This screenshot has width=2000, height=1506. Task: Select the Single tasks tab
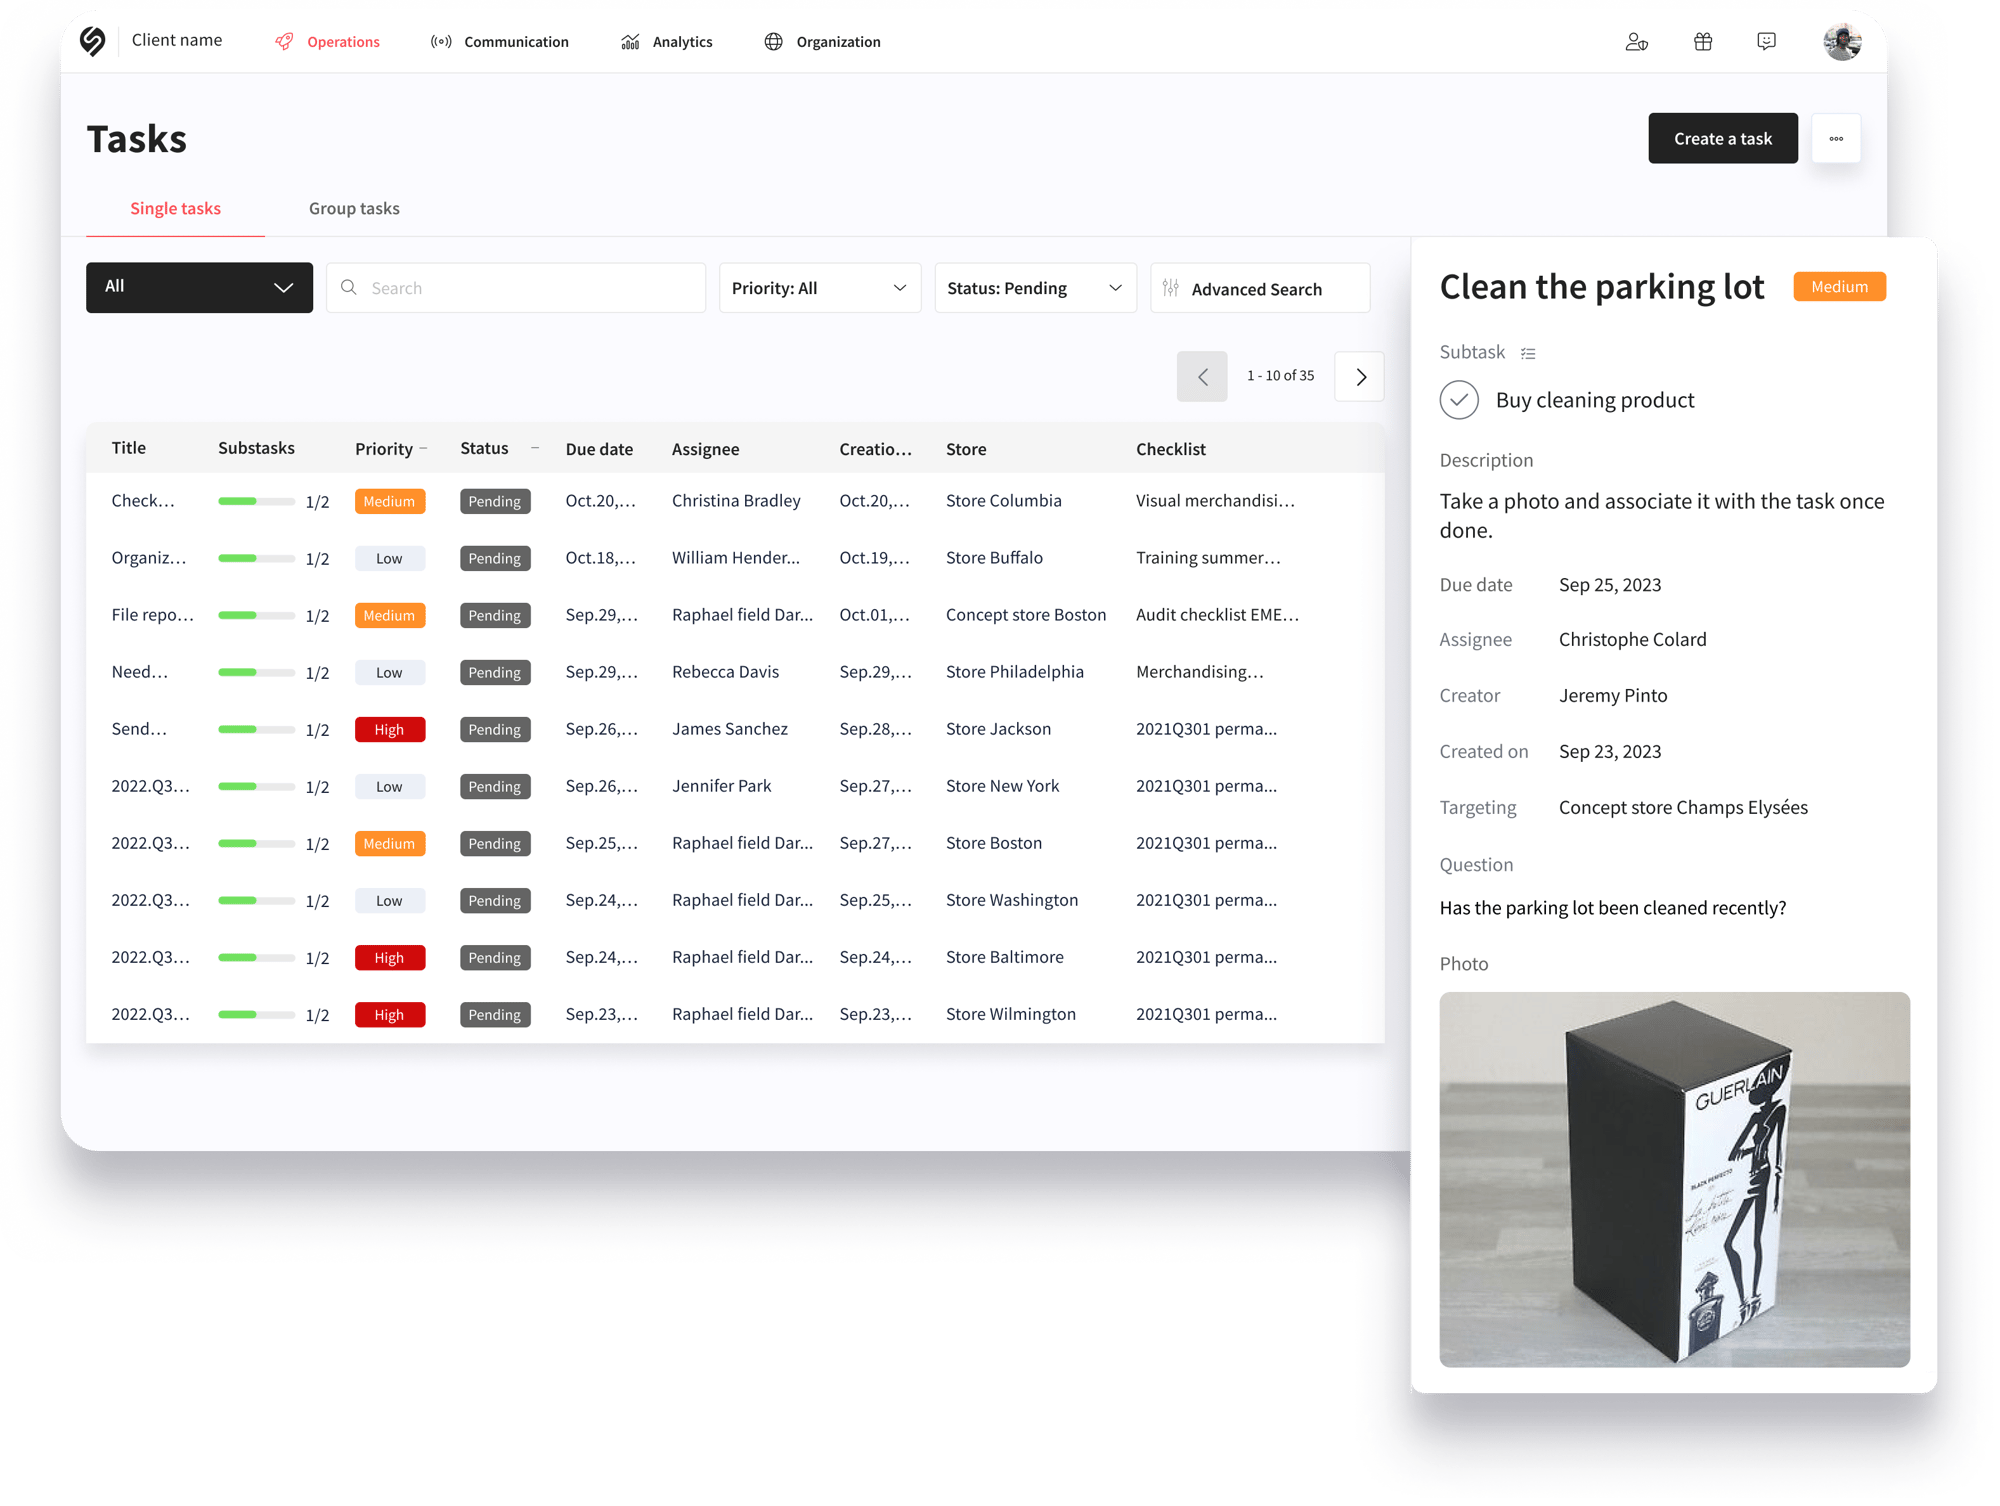coord(174,207)
